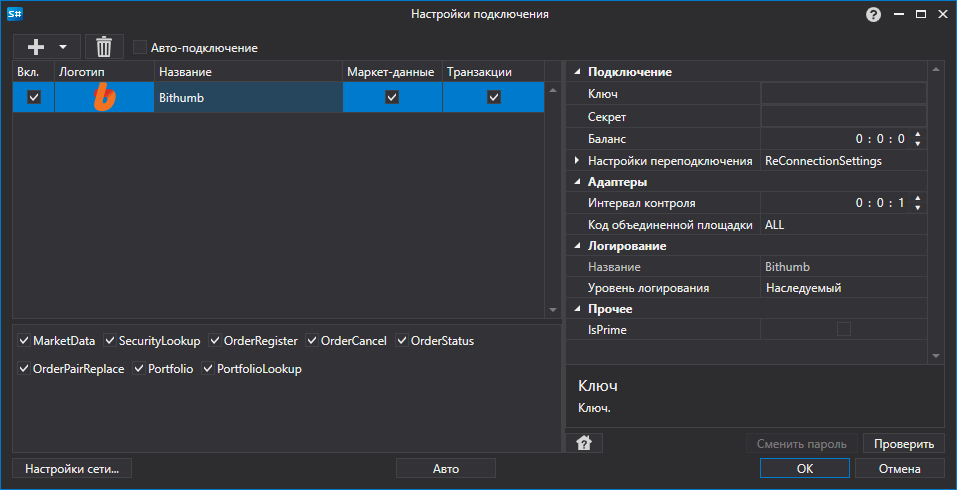Click the S# application logo icon

pyautogui.click(x=14, y=13)
